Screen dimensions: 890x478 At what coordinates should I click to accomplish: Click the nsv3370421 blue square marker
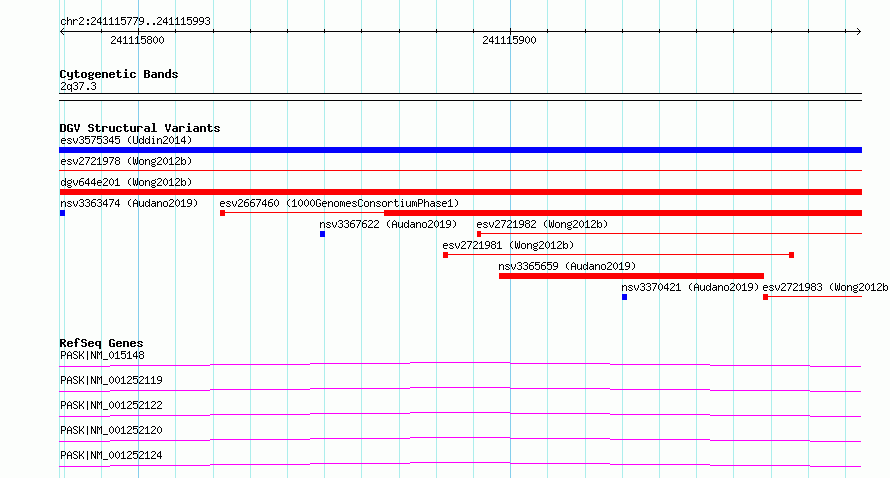(x=624, y=297)
